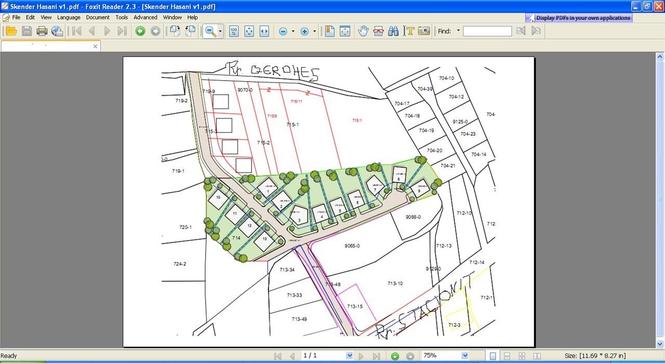Fit the page to width
Image resolution: width=665 pixels, height=363 pixels.
[264, 31]
